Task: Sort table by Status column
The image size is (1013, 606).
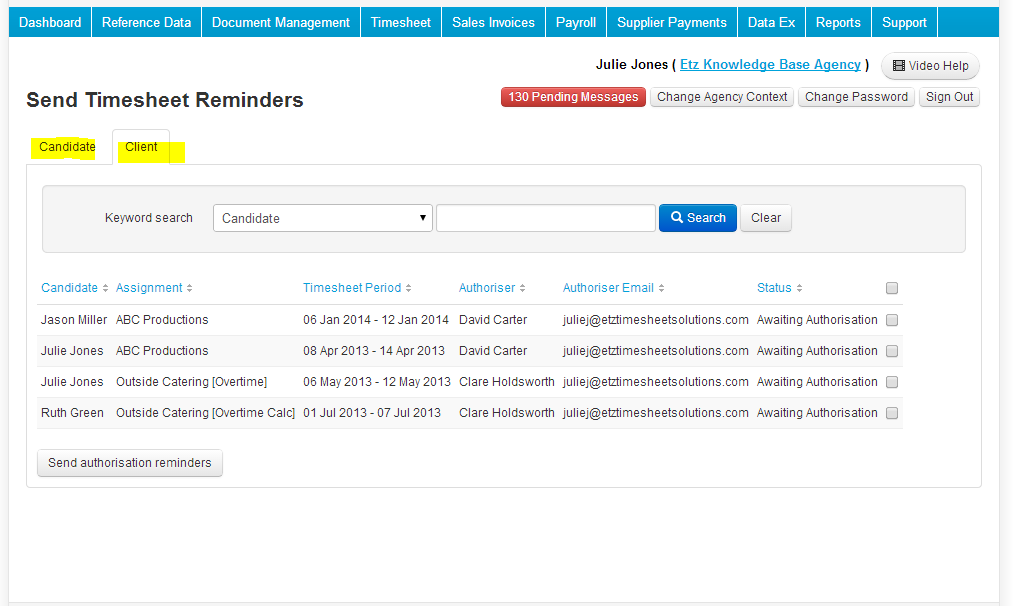Action: point(780,288)
